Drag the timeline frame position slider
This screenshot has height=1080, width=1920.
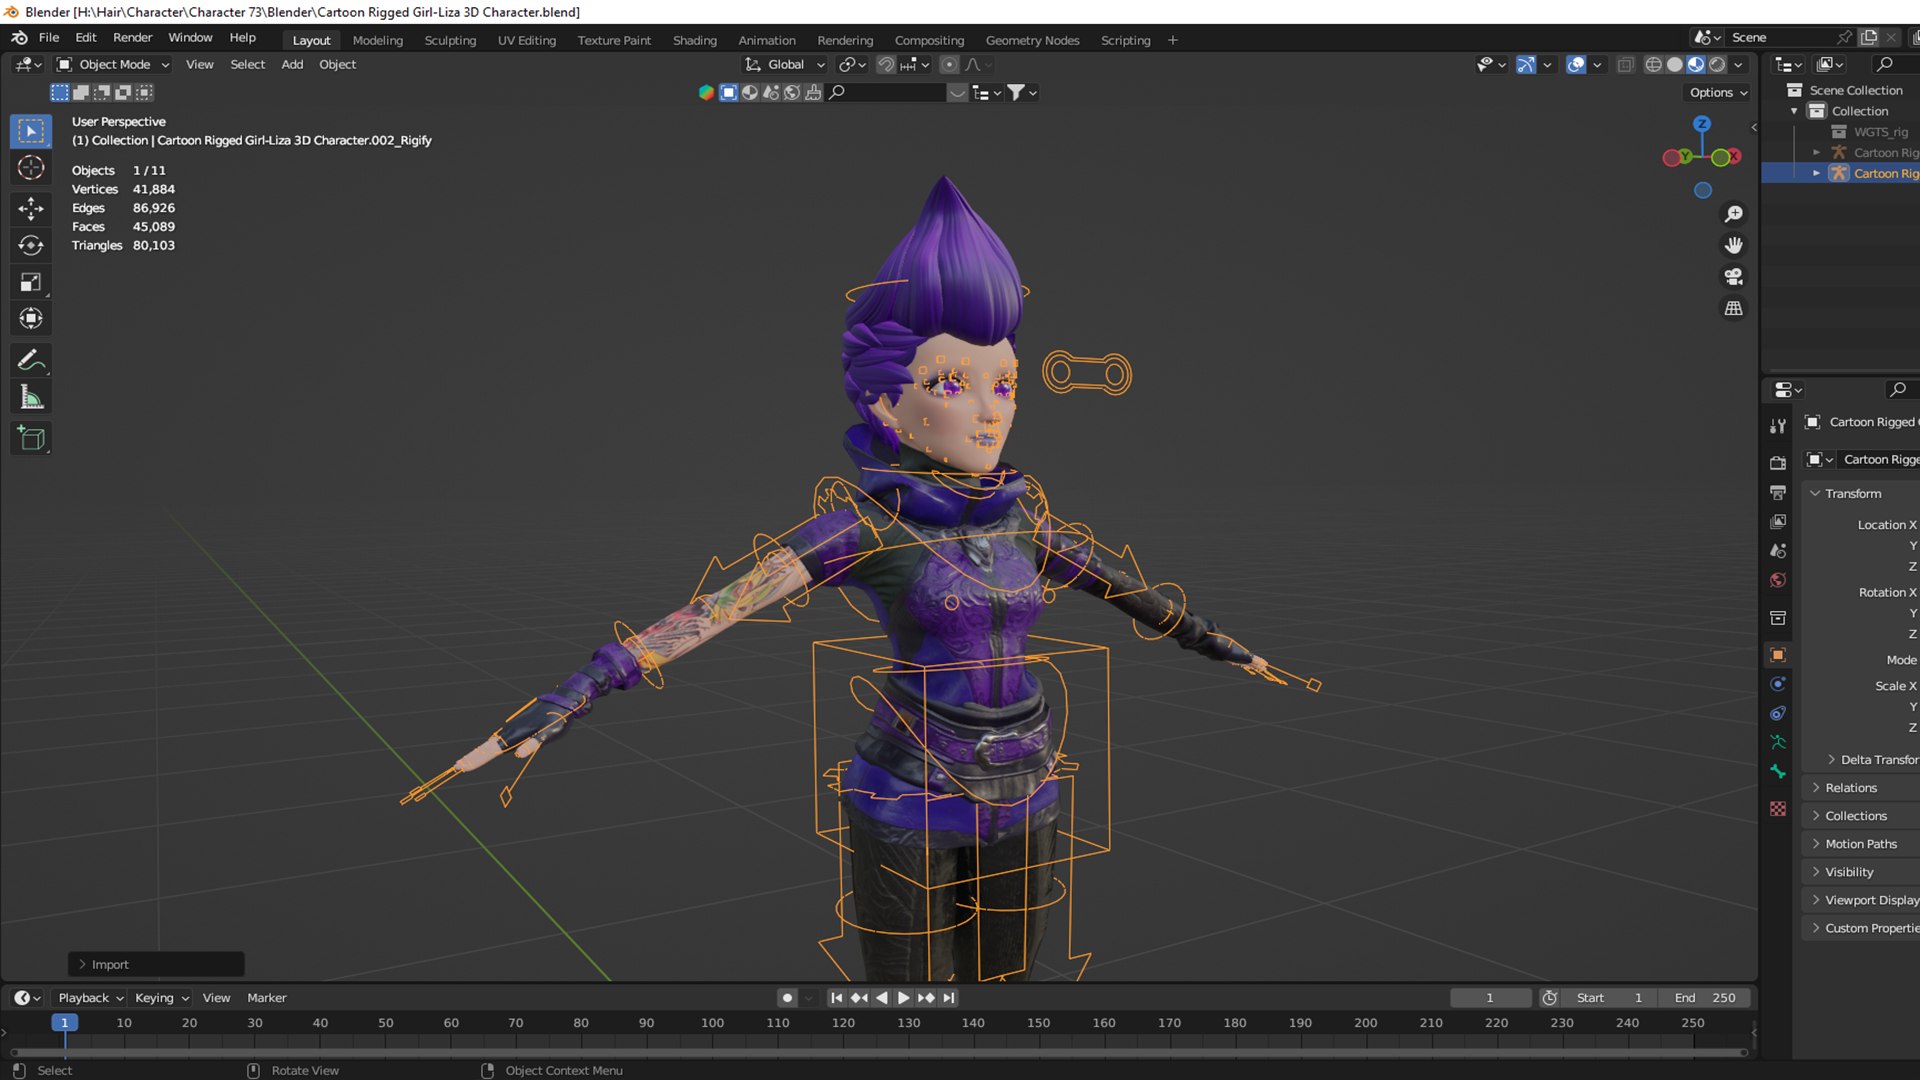(61, 1022)
